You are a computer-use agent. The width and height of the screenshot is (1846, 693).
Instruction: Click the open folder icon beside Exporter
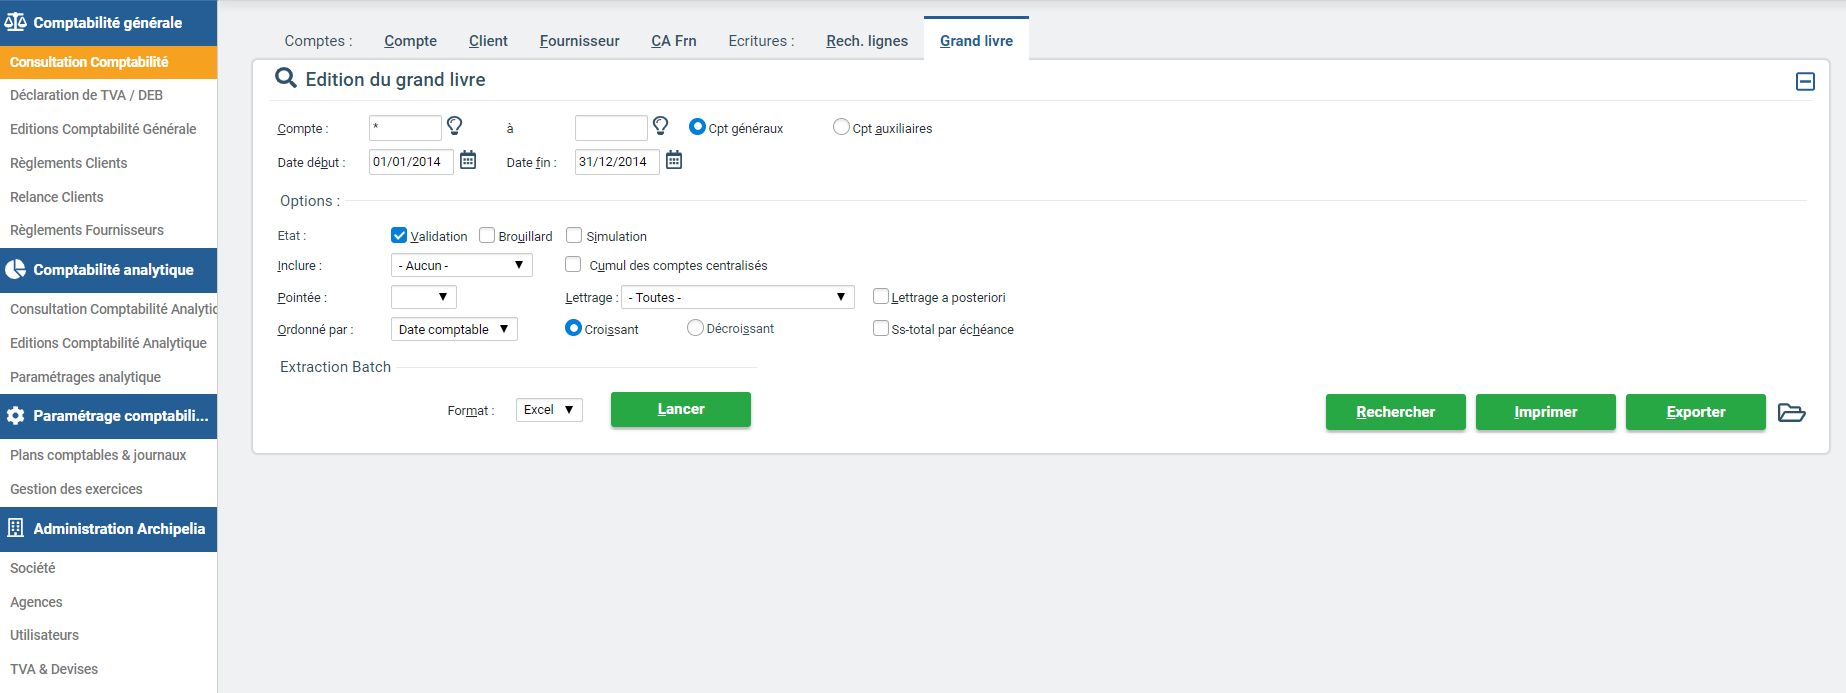tap(1791, 412)
